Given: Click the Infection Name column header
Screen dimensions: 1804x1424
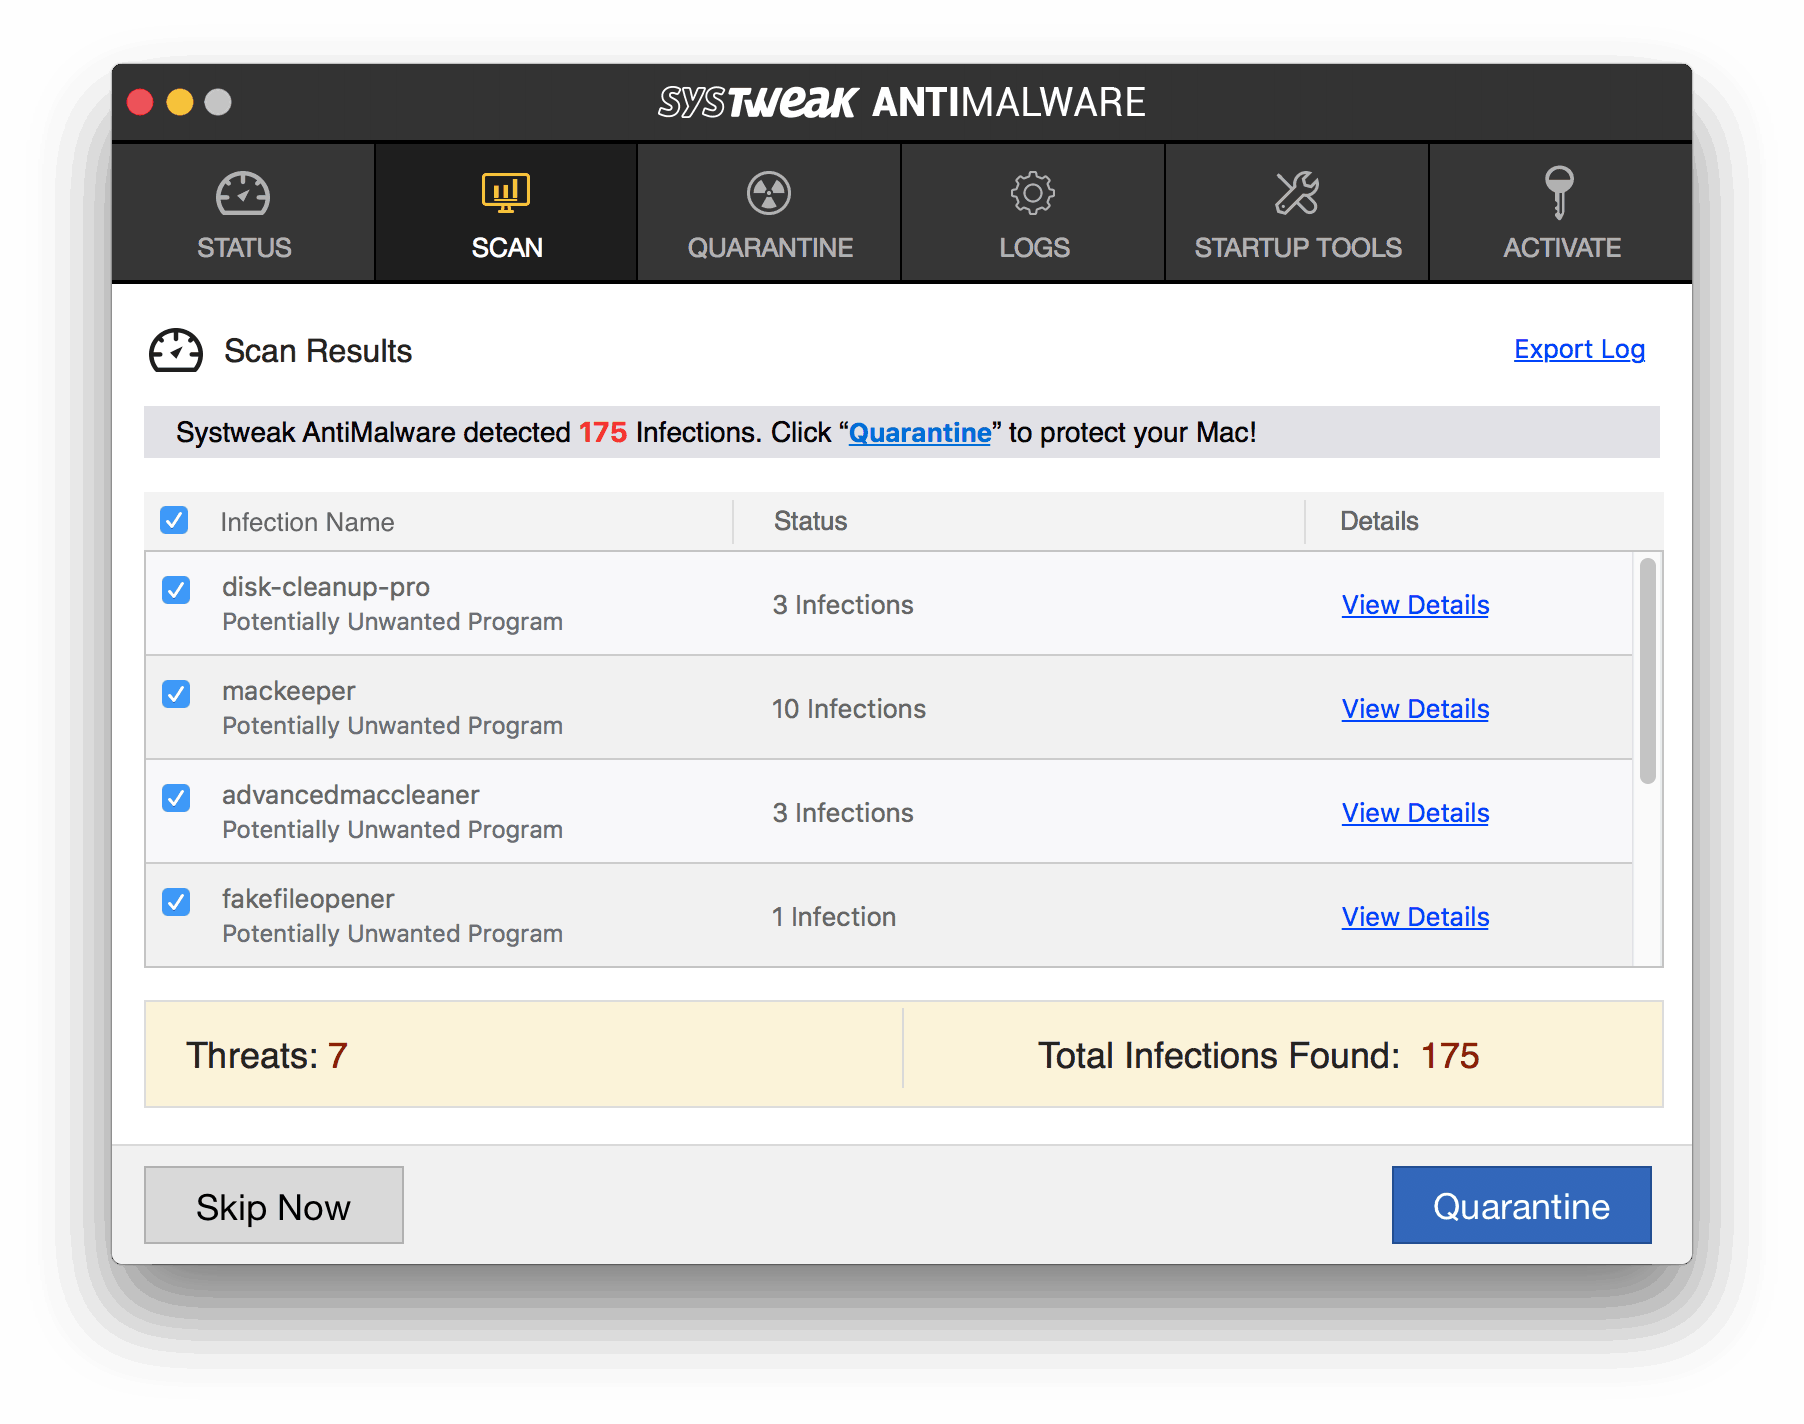Looking at the screenshot, I should 307,522.
